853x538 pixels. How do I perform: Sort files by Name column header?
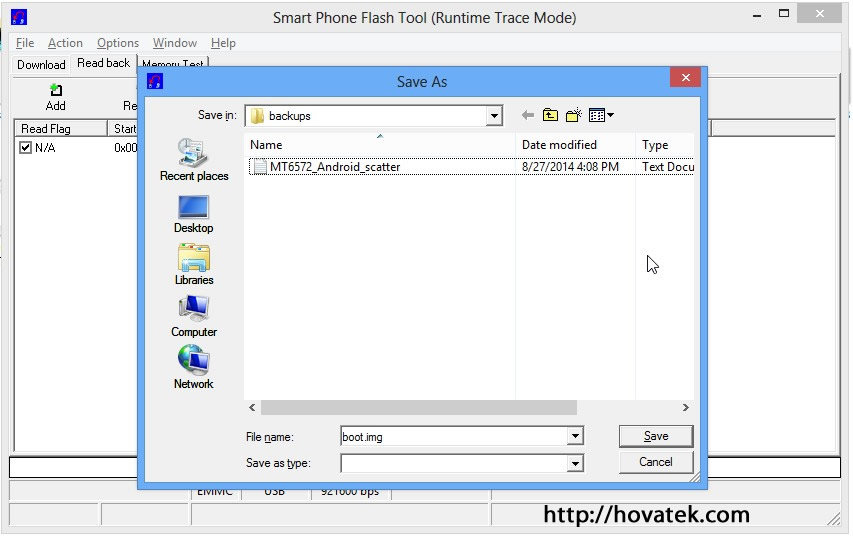click(x=380, y=145)
